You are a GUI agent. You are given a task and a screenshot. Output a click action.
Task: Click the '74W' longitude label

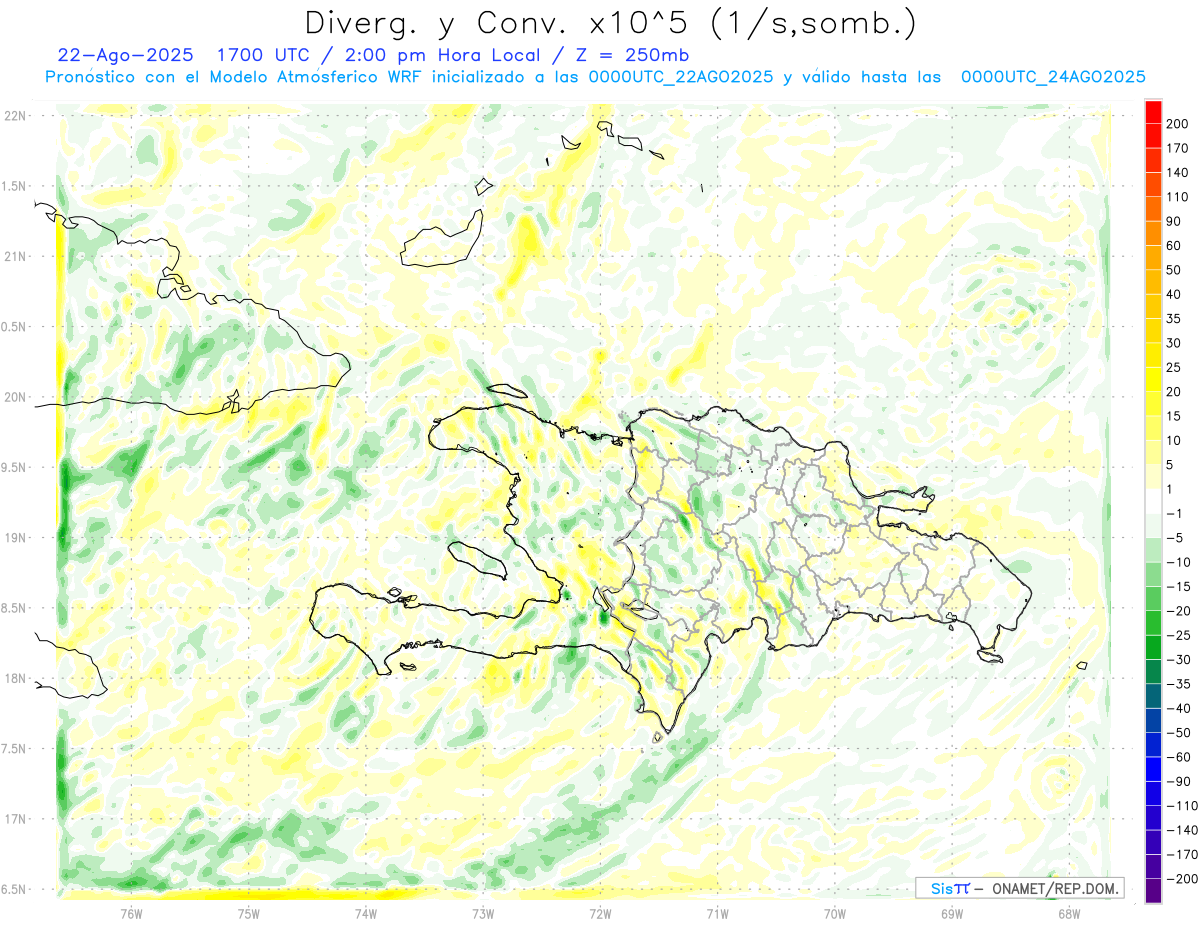(x=365, y=913)
